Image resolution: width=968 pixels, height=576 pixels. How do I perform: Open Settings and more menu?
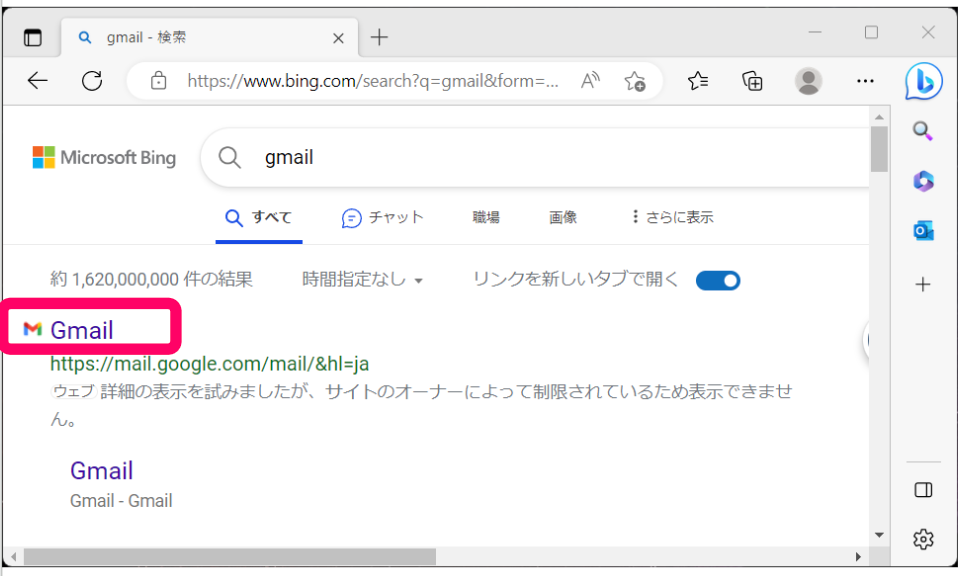(x=866, y=81)
